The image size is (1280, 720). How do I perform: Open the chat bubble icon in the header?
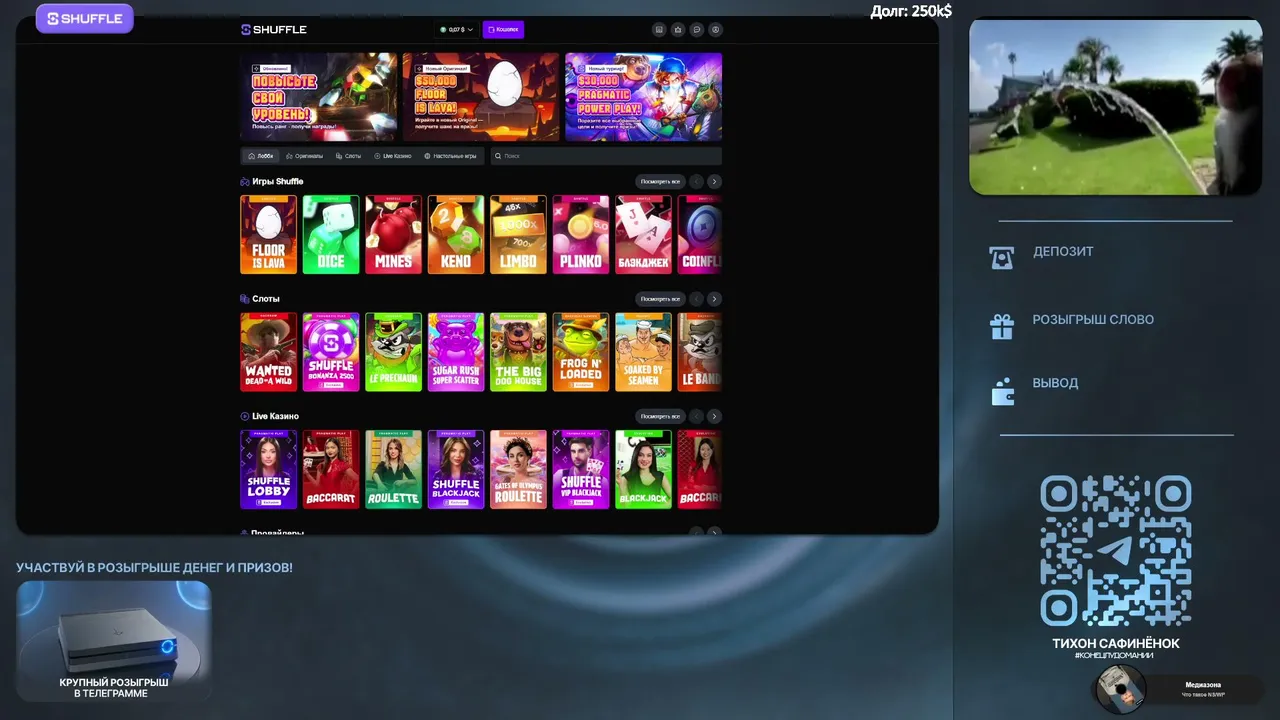697,30
